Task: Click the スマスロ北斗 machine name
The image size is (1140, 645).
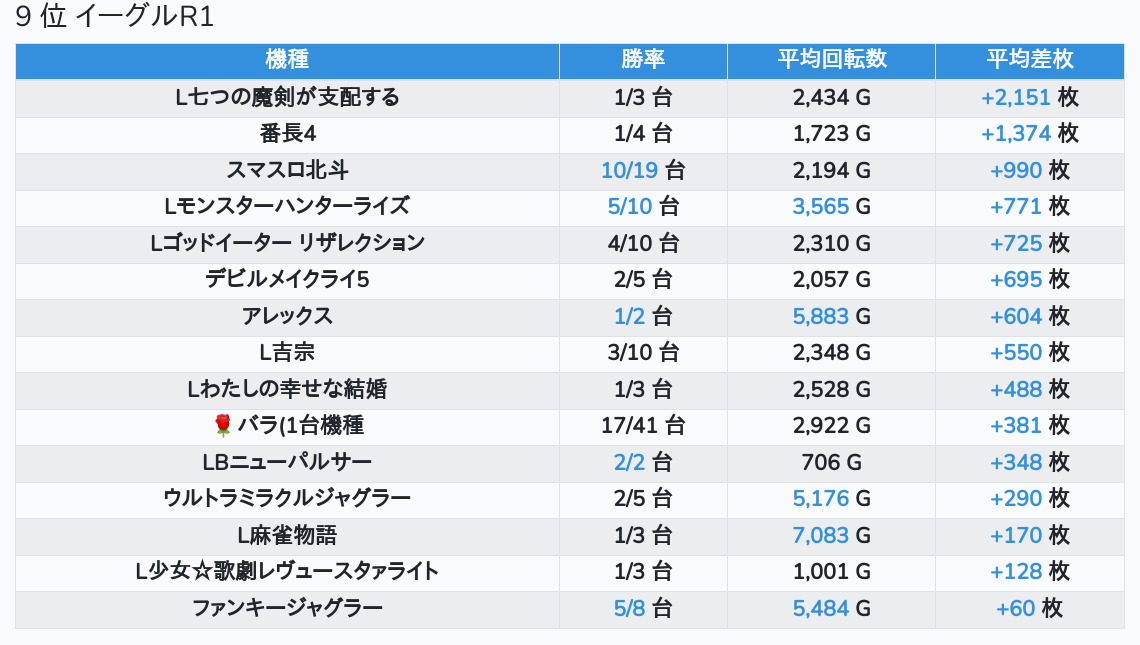Action: [x=287, y=170]
